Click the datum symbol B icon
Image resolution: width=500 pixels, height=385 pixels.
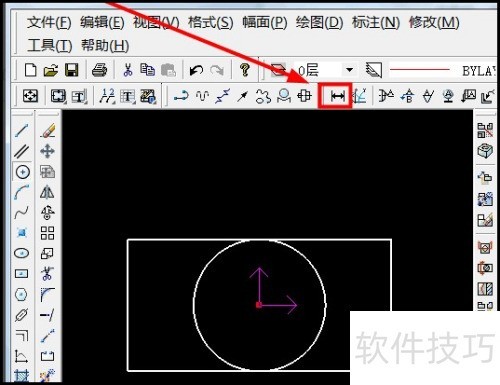click(x=407, y=96)
